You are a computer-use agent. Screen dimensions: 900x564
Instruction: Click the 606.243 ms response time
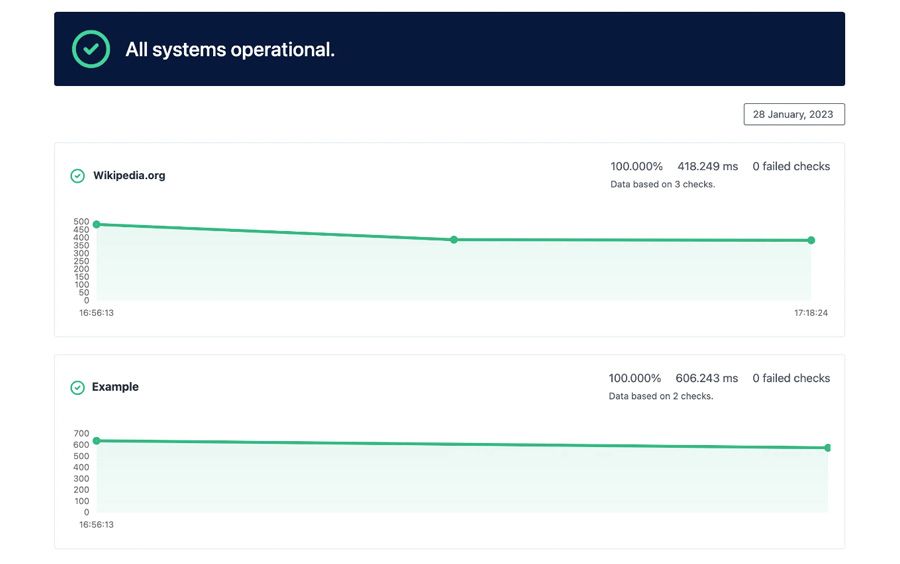click(x=707, y=378)
